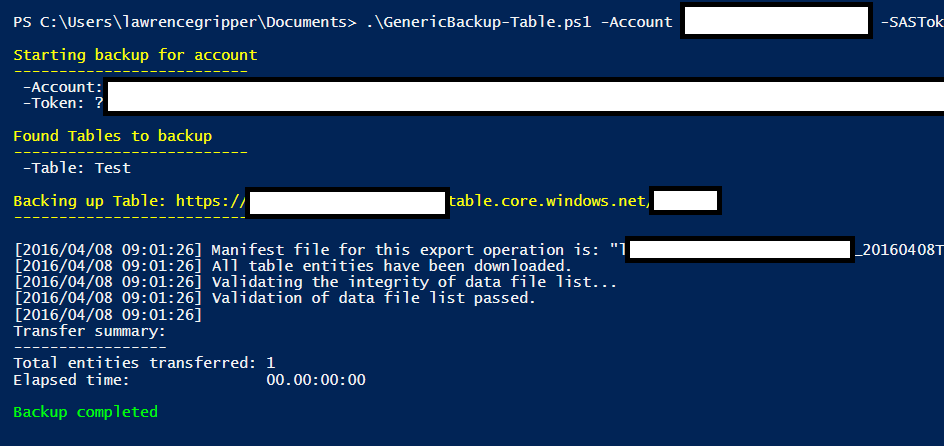Click the "Starting backup for account" heading
944x446 pixels.
pyautogui.click(x=135, y=55)
